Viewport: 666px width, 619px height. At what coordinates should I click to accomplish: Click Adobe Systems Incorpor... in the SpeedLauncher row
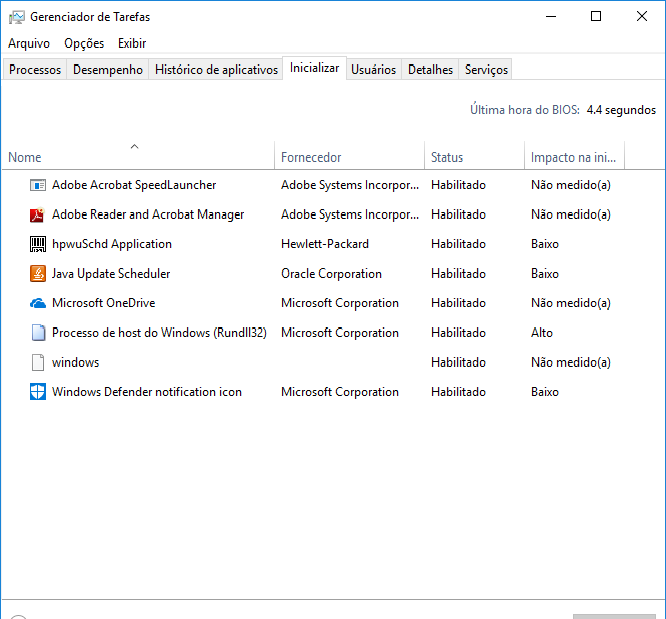(350, 185)
